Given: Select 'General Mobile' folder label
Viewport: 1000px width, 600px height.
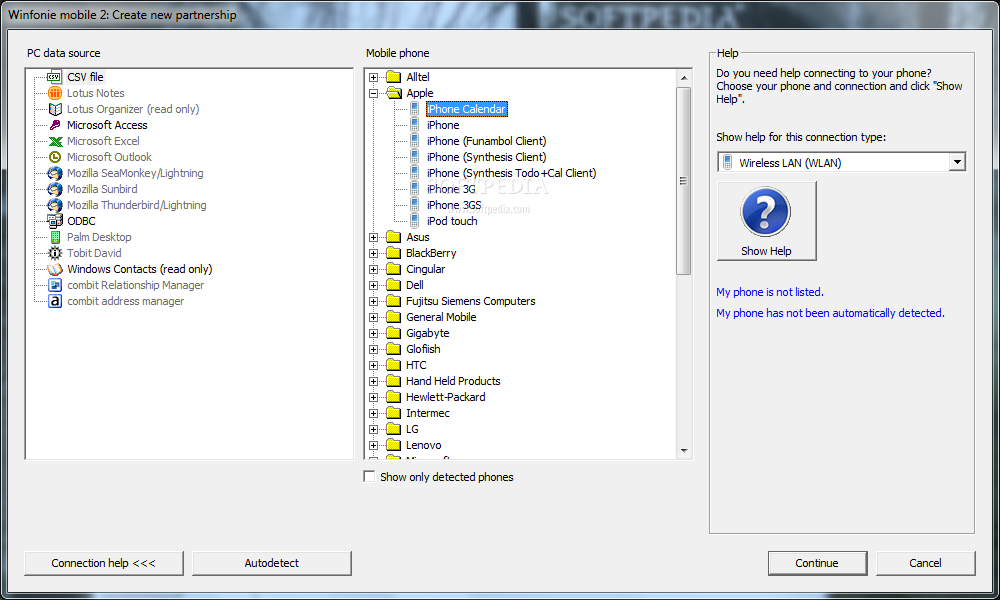Looking at the screenshot, I should 441,317.
